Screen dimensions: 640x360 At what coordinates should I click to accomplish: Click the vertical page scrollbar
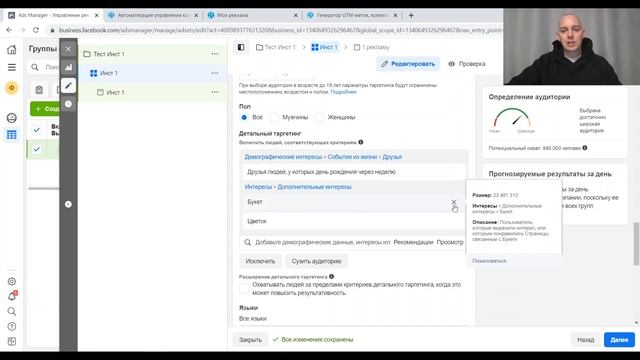click(636, 244)
